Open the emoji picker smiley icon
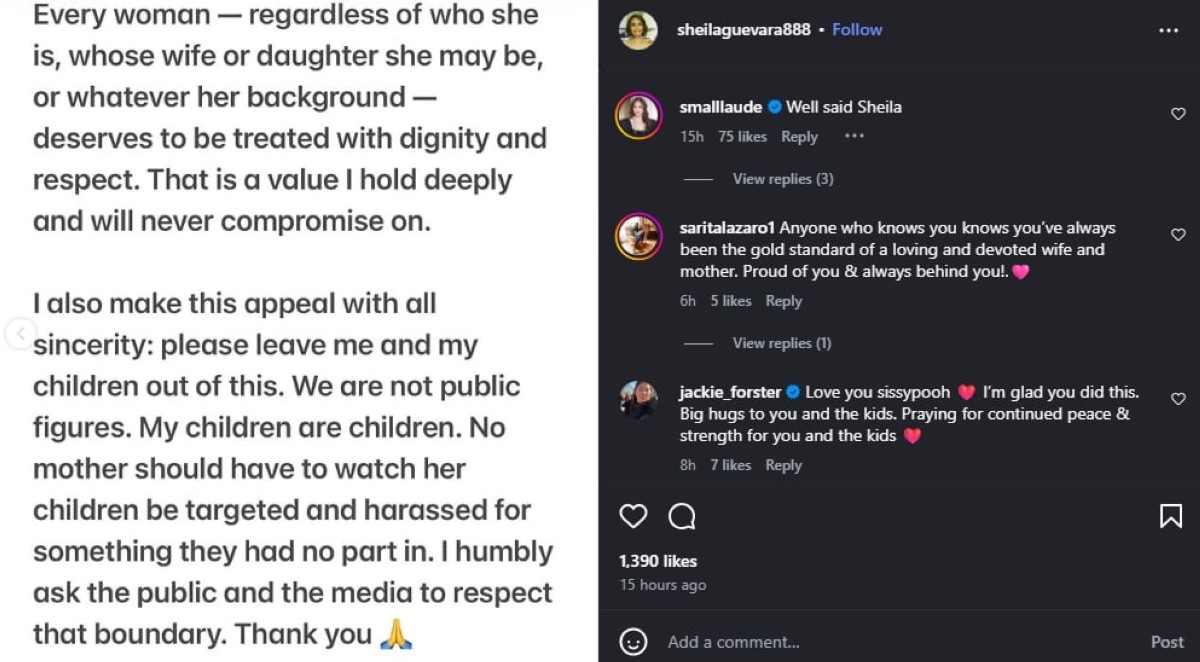The image size is (1200, 662). click(633, 642)
